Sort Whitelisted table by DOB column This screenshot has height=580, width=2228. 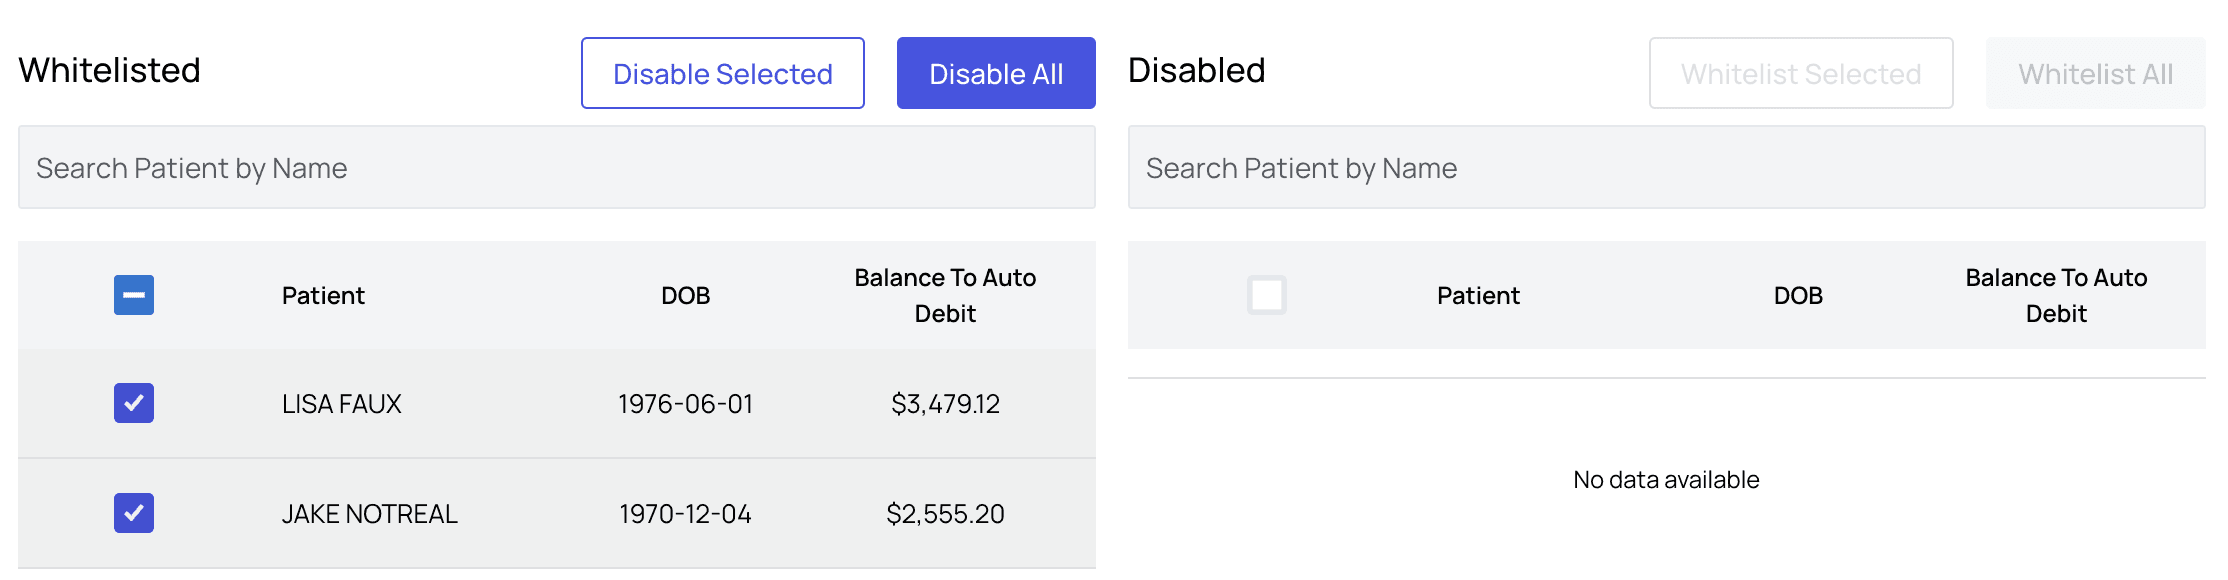pos(685,295)
